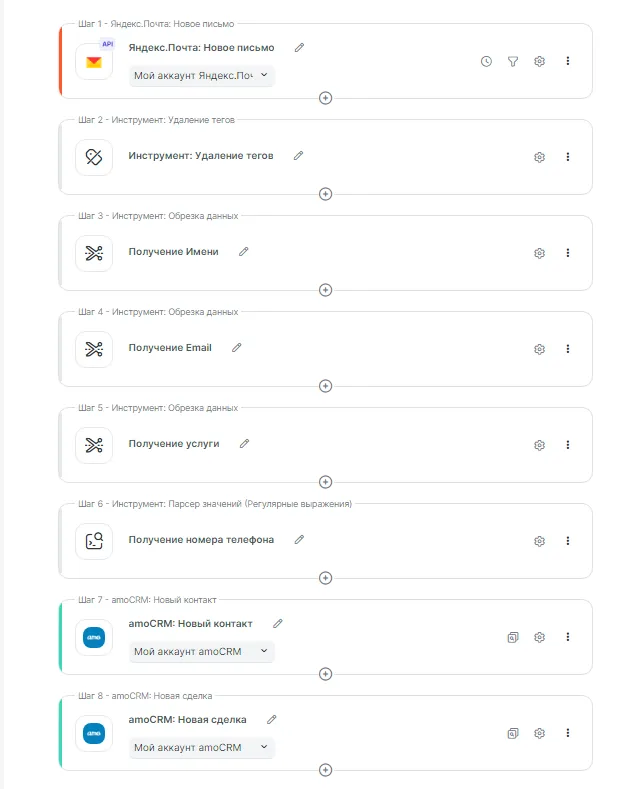Screen dimensions: 640x789
Task: Click plus button below Новая сделка step
Action: (325, 769)
